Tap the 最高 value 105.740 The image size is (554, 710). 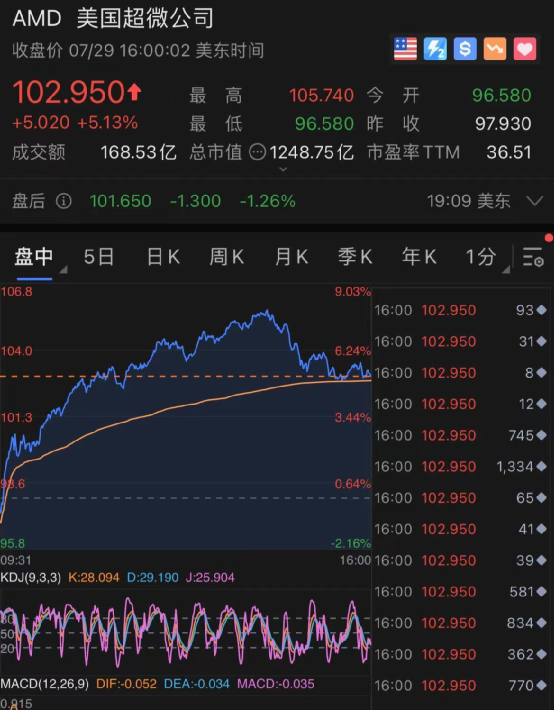pyautogui.click(x=321, y=96)
